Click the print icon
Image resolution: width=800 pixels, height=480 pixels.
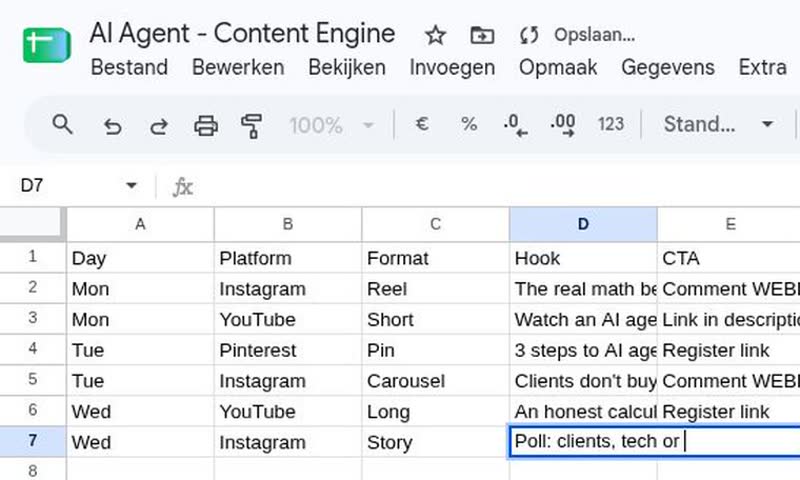(206, 125)
